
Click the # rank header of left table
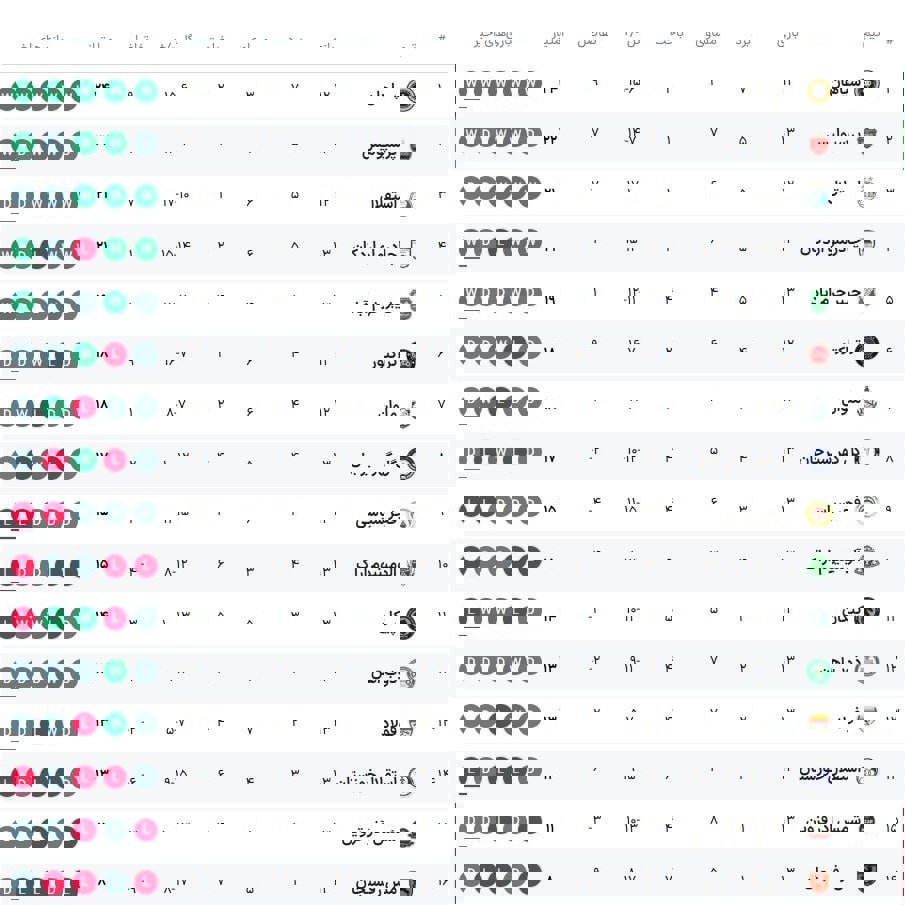point(441,40)
